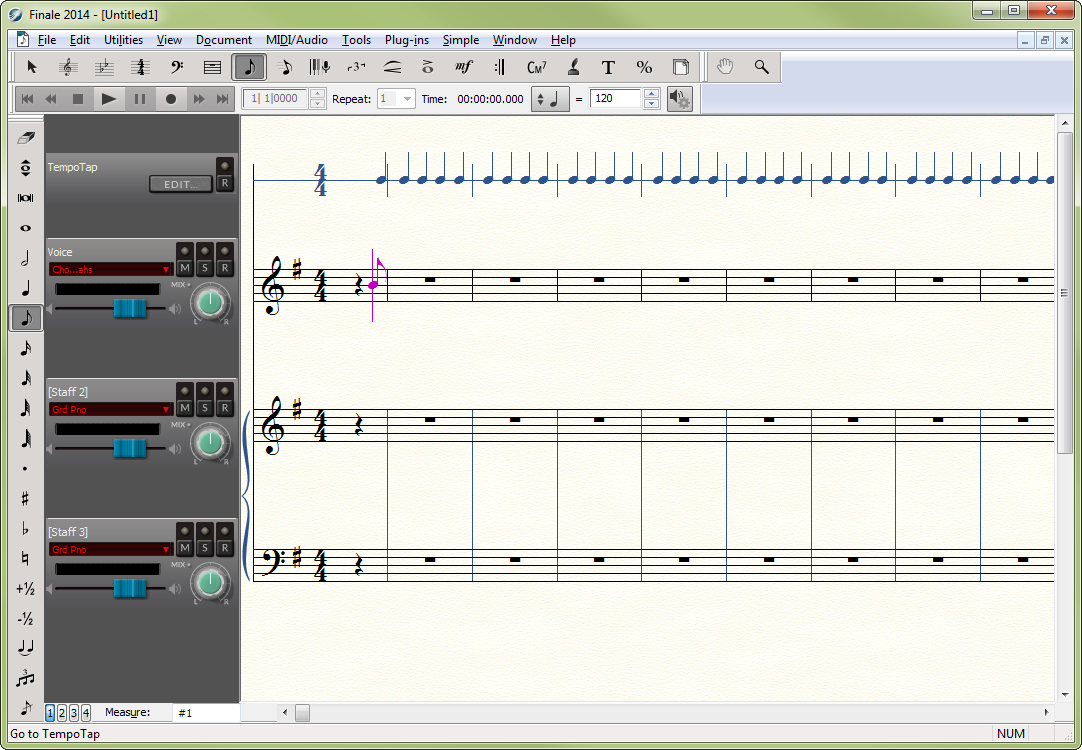Mute the Voice staff
The width and height of the screenshot is (1082, 750).
[x=184, y=268]
